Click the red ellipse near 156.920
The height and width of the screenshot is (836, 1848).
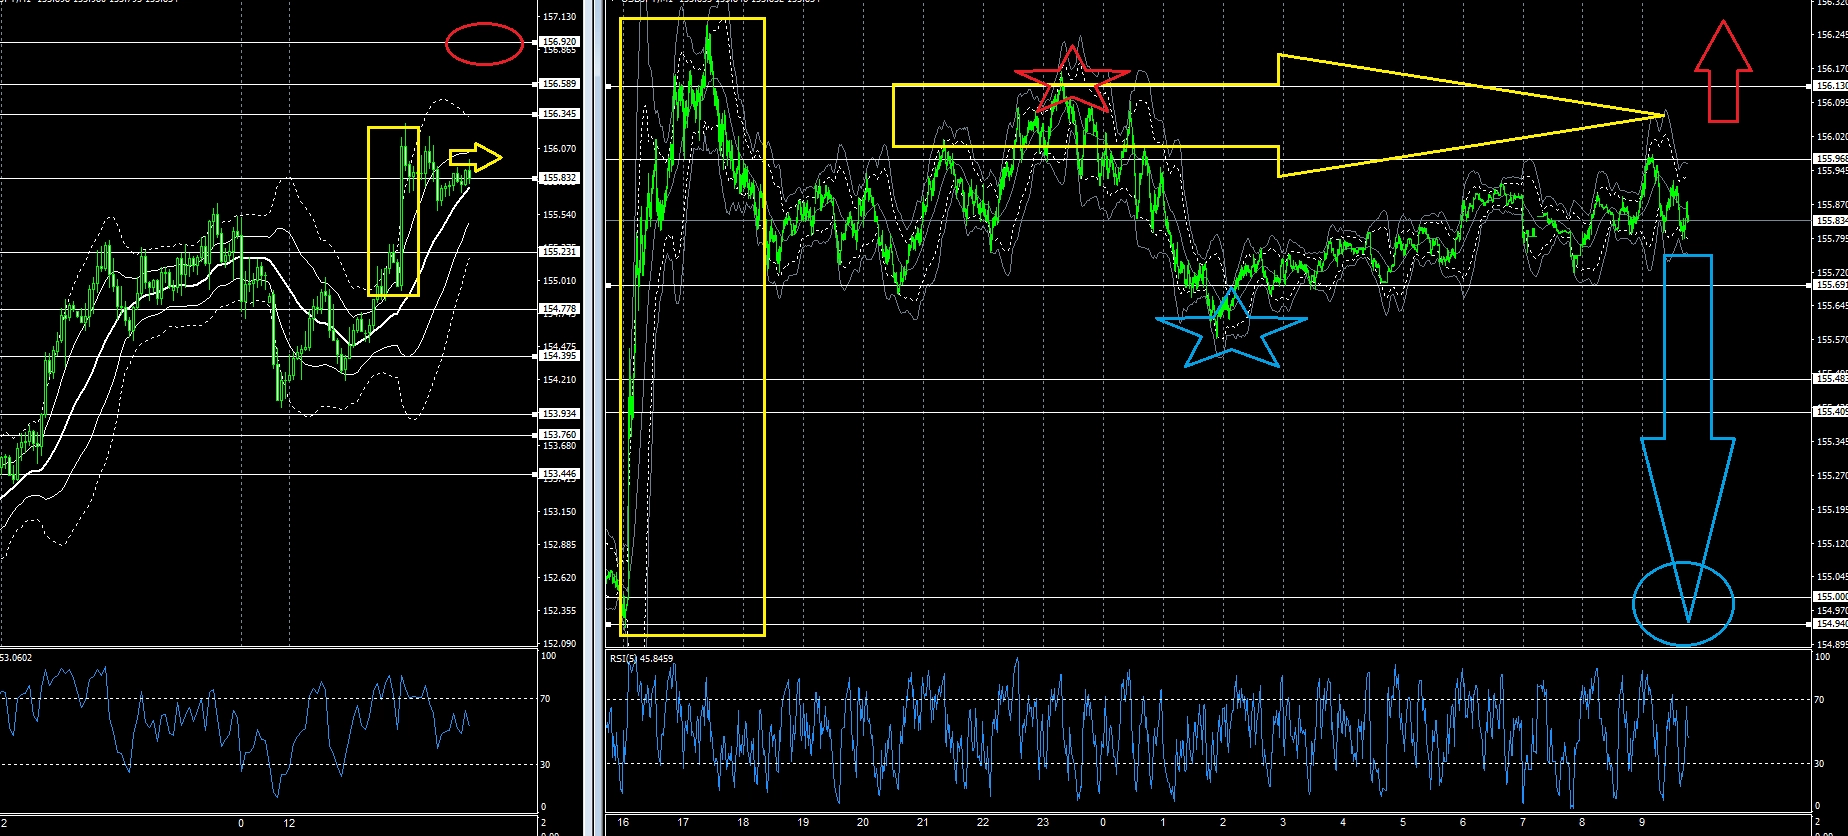tap(484, 44)
